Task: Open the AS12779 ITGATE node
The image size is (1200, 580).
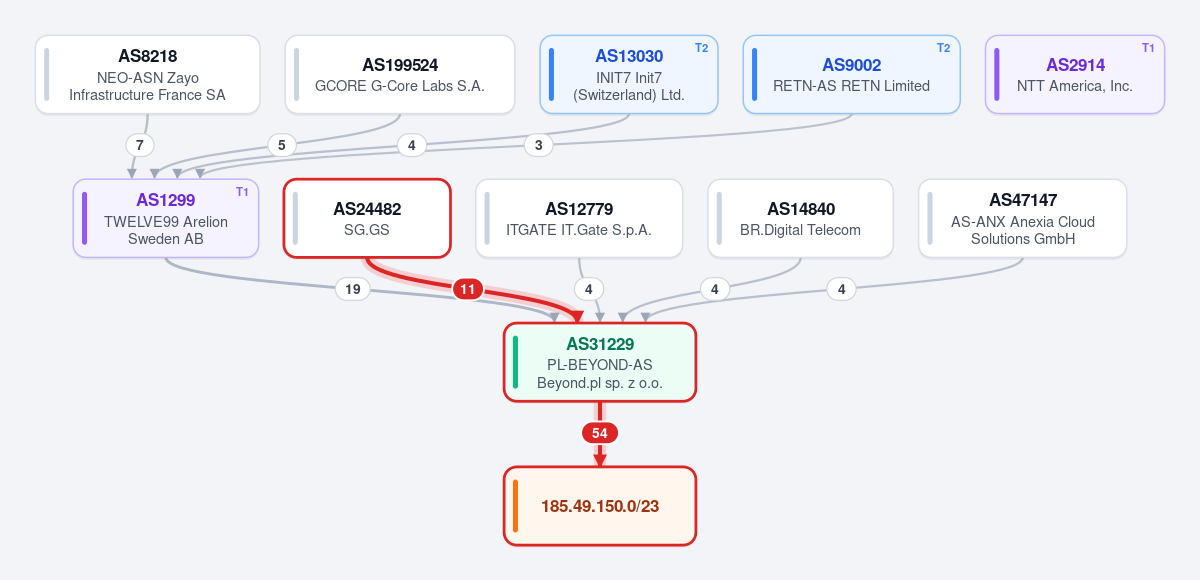Action: (579, 218)
